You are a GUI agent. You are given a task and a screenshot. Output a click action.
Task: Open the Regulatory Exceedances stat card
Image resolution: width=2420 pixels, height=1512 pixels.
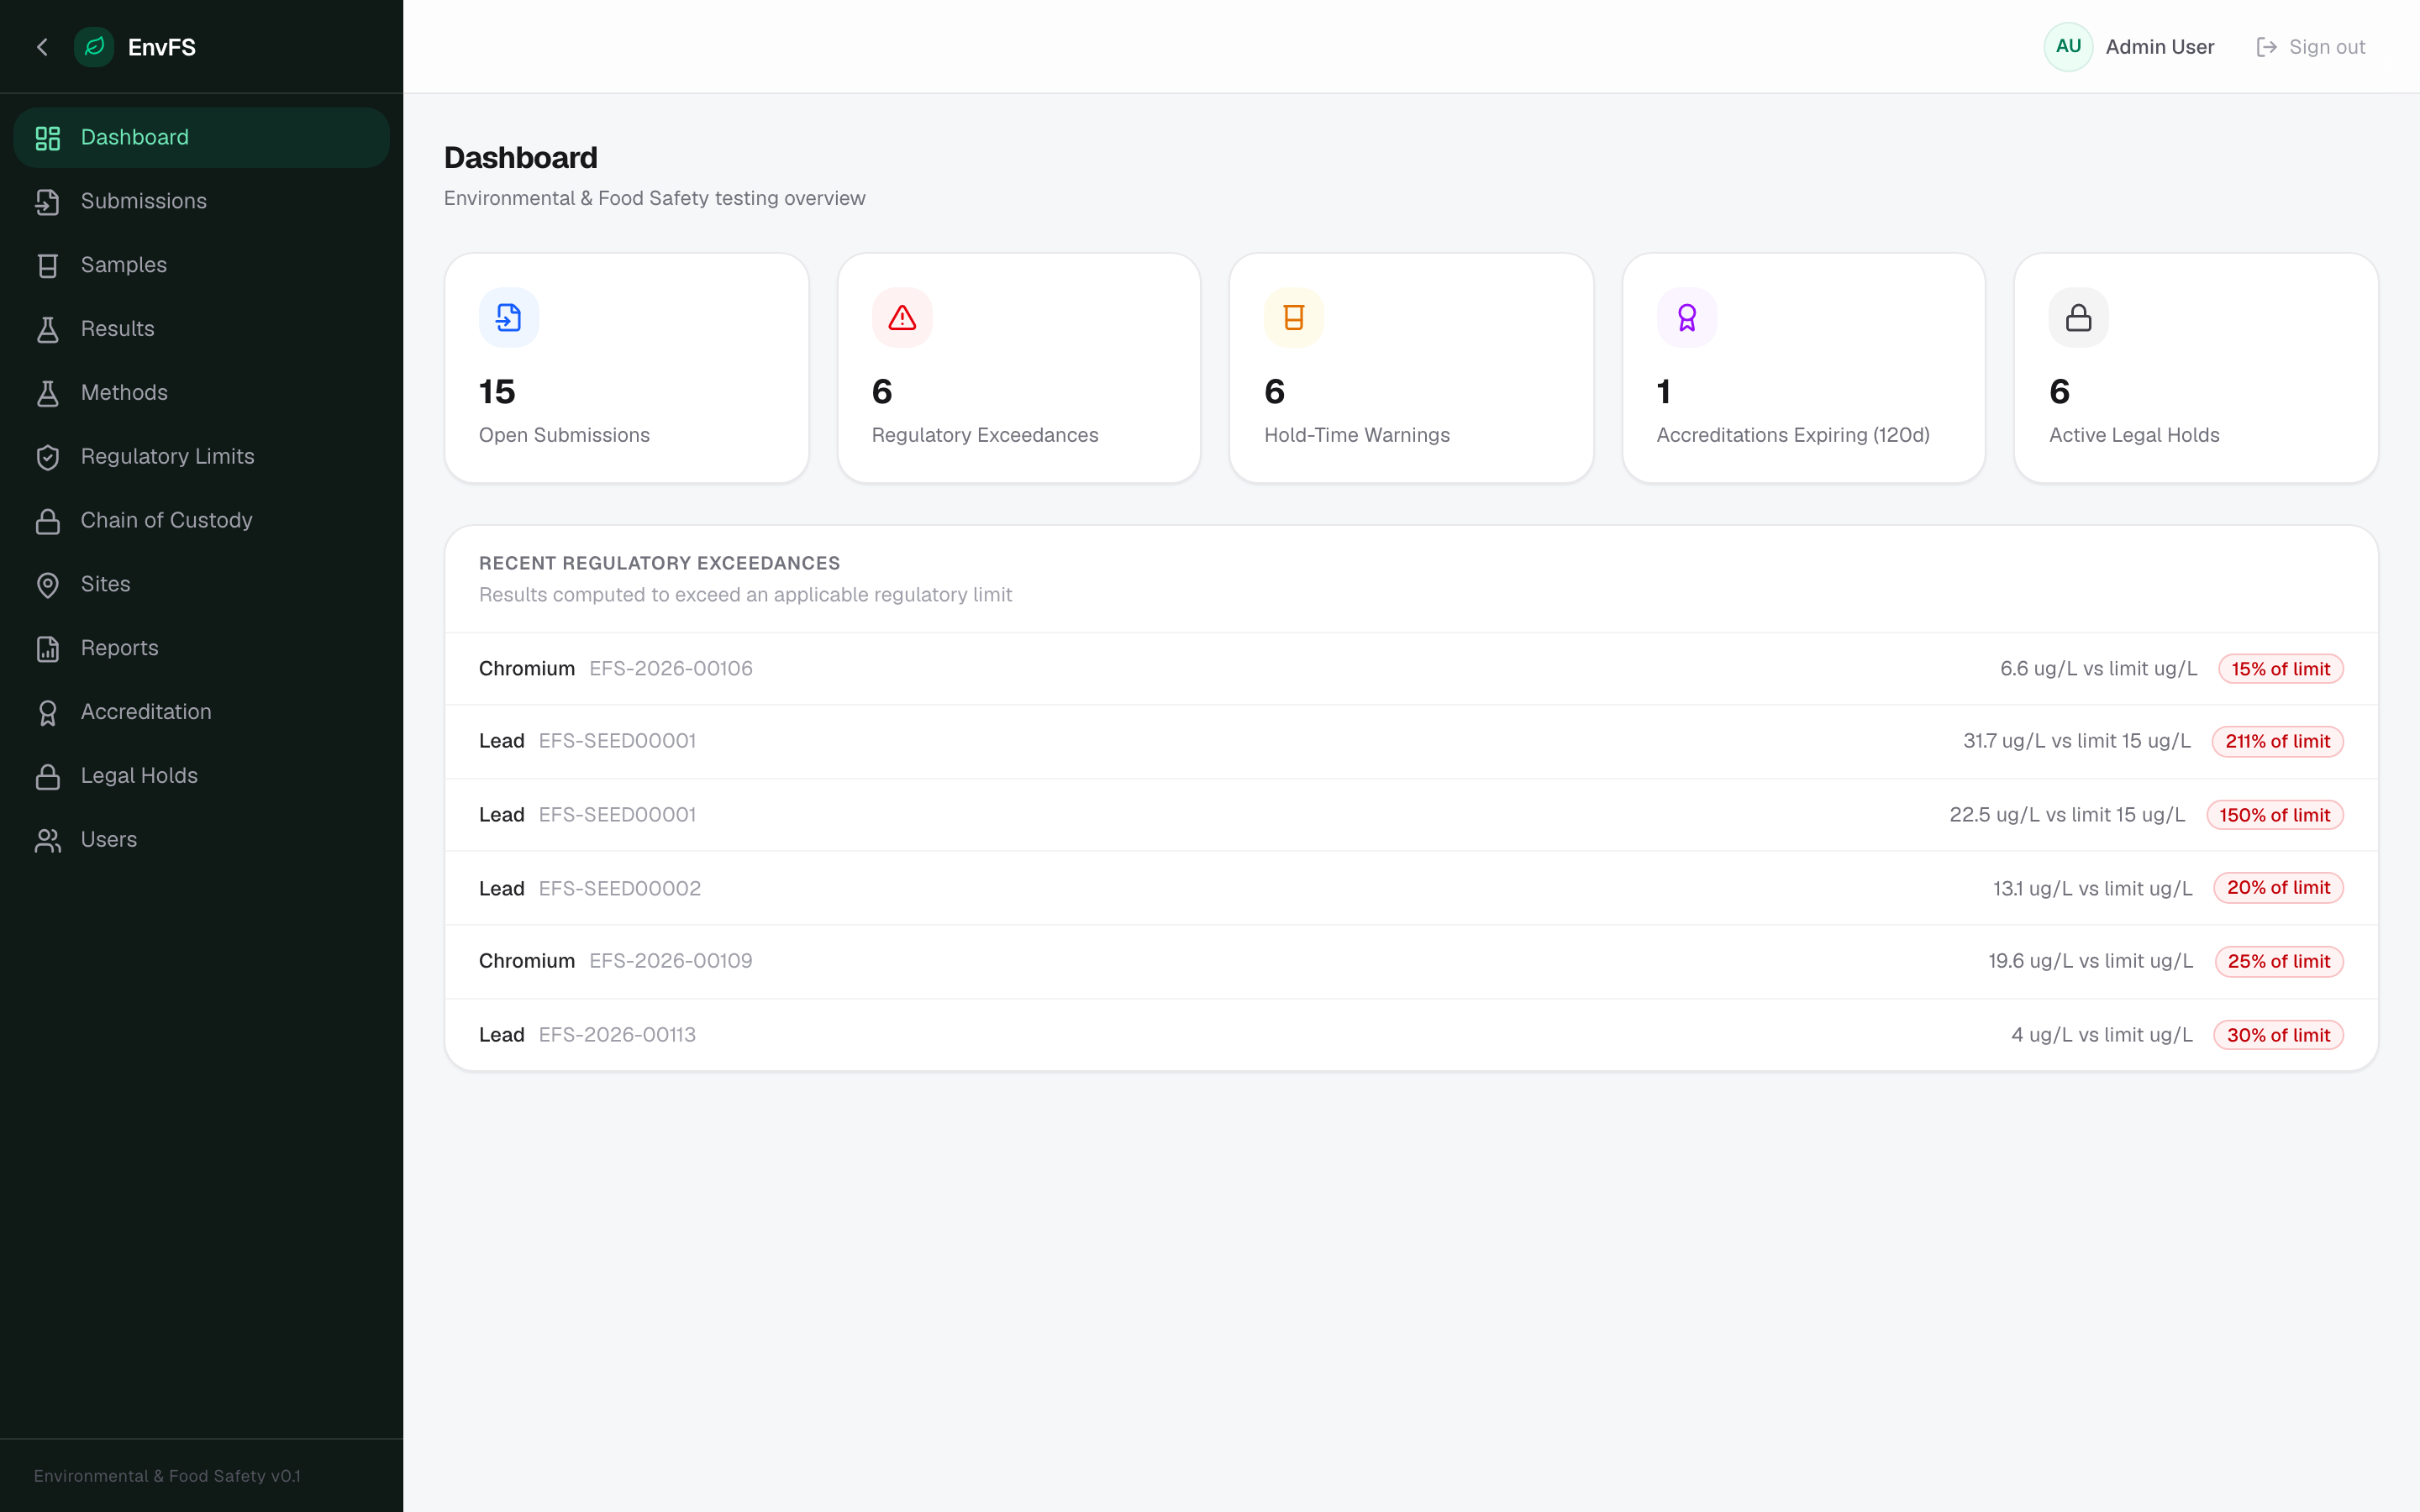pyautogui.click(x=1019, y=368)
